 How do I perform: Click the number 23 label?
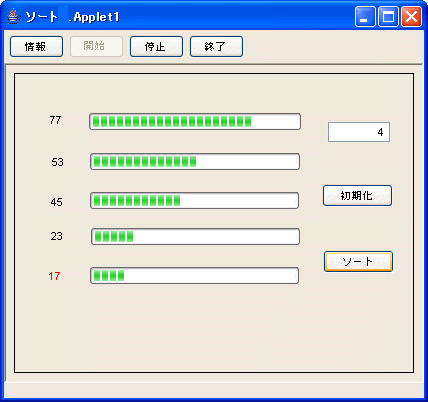[x=57, y=236]
